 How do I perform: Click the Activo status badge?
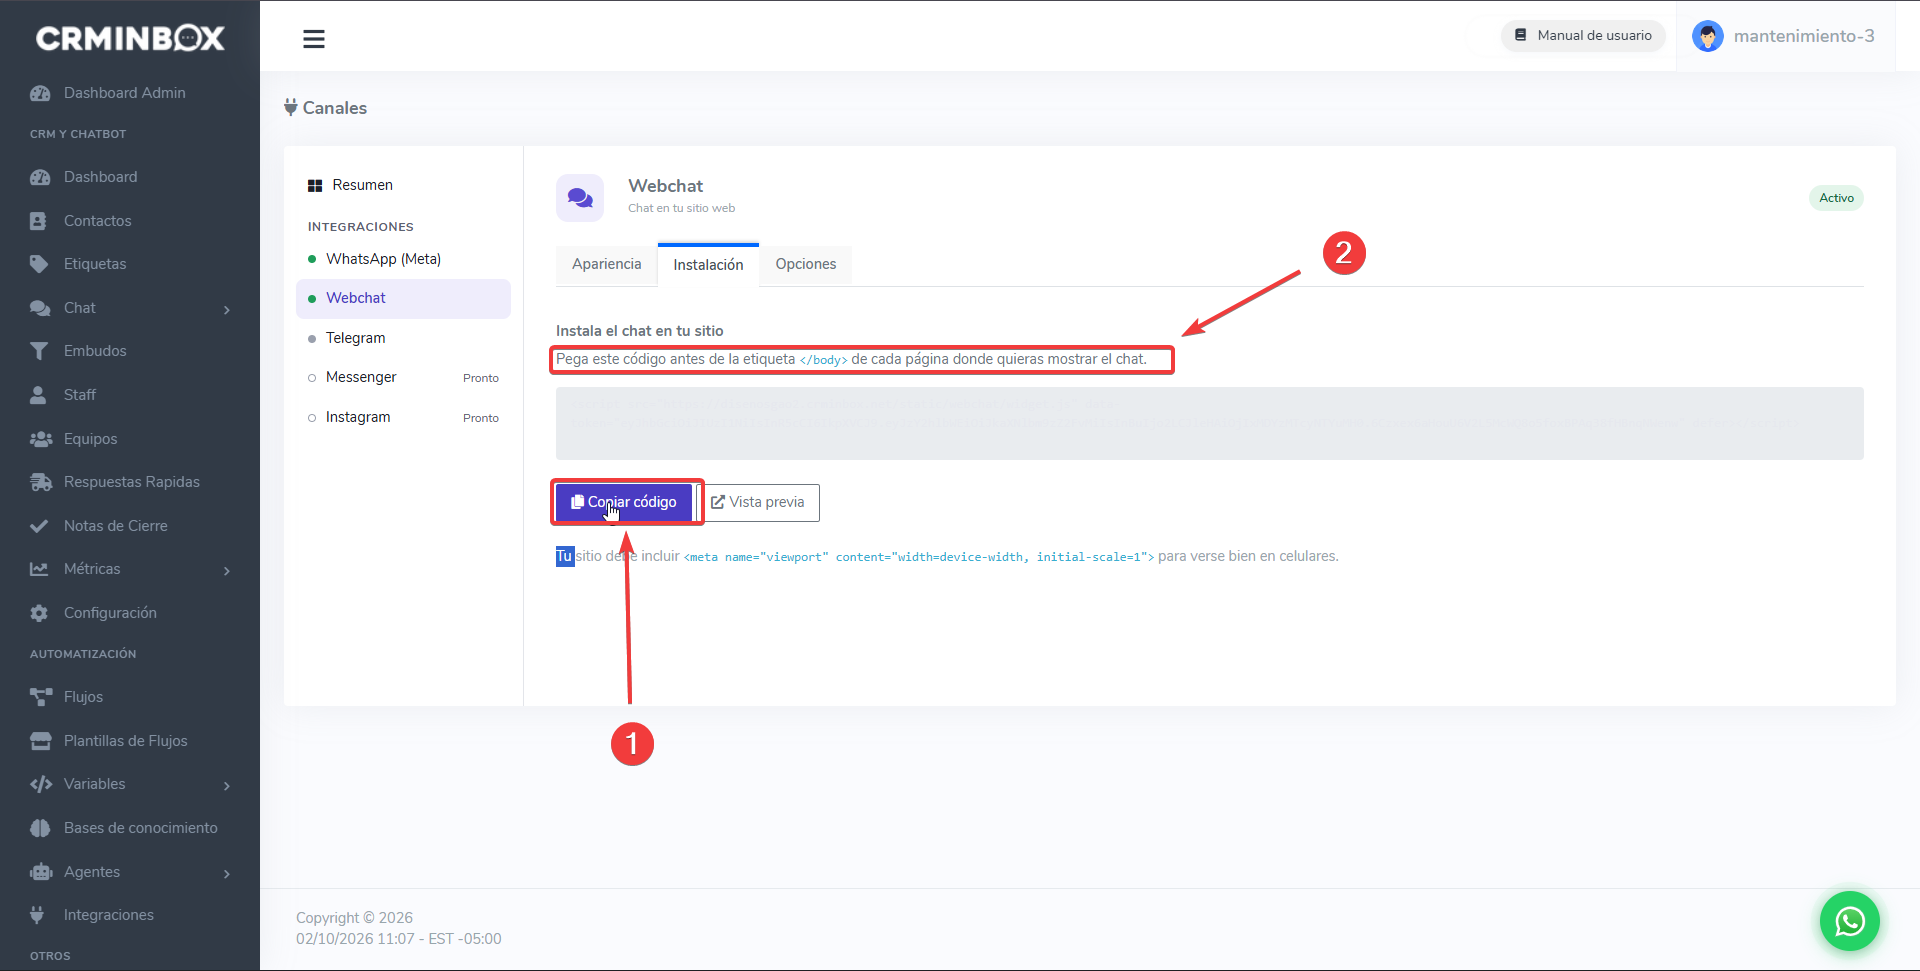pyautogui.click(x=1836, y=198)
